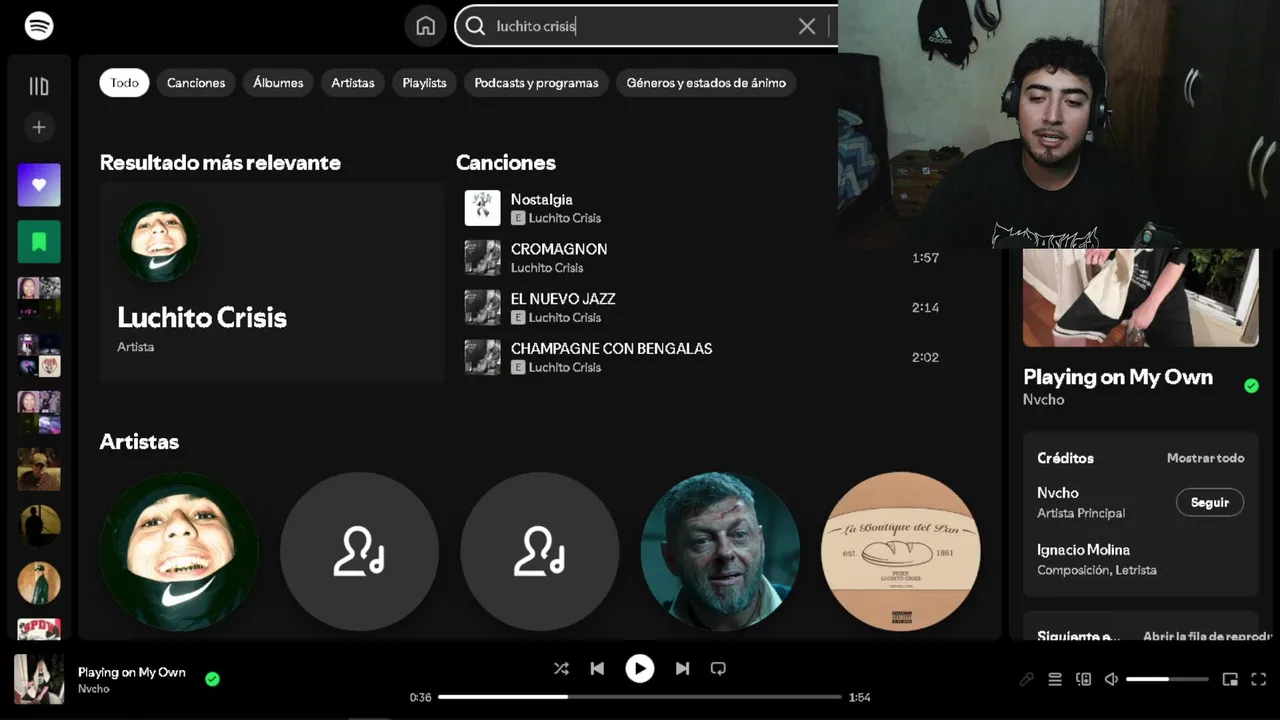Clear the search with X icon
The height and width of the screenshot is (720, 1280).
click(x=807, y=27)
